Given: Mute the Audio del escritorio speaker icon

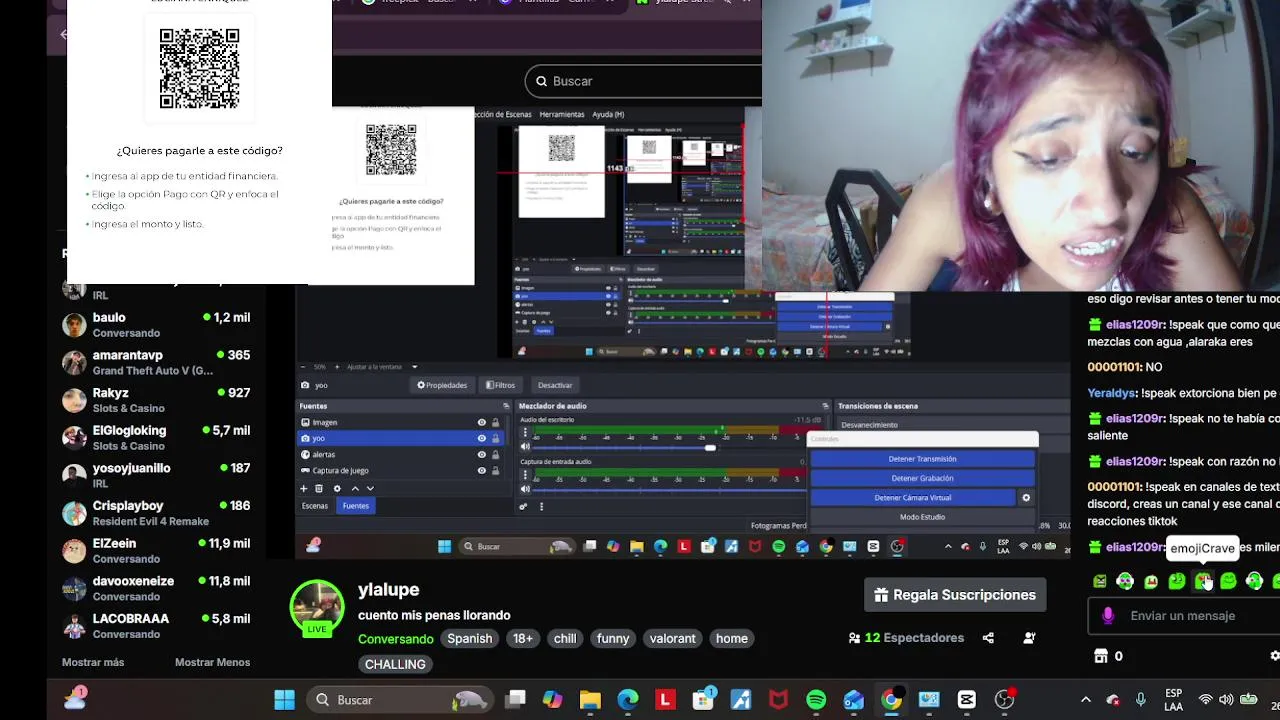Looking at the screenshot, I should coord(525,447).
